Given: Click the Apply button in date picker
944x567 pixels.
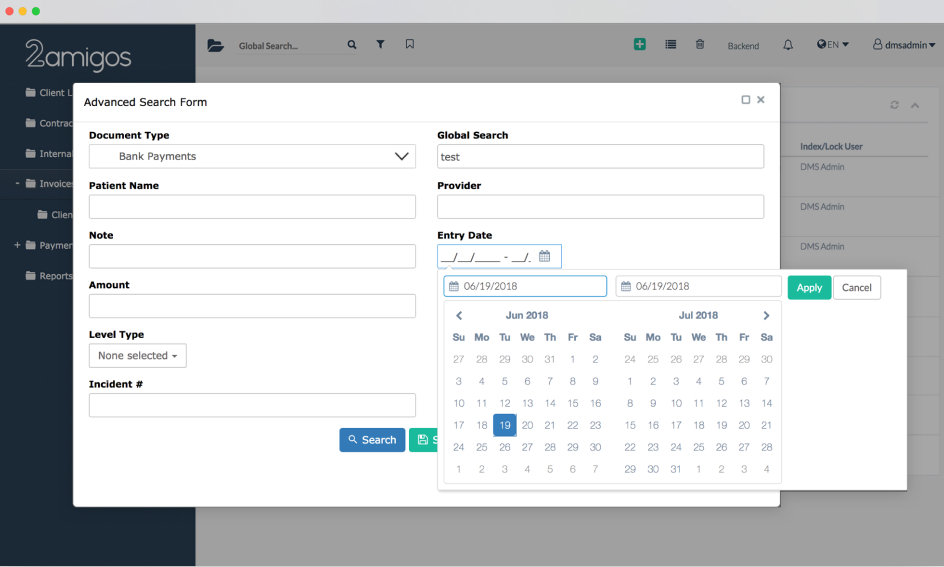Looking at the screenshot, I should coord(809,288).
